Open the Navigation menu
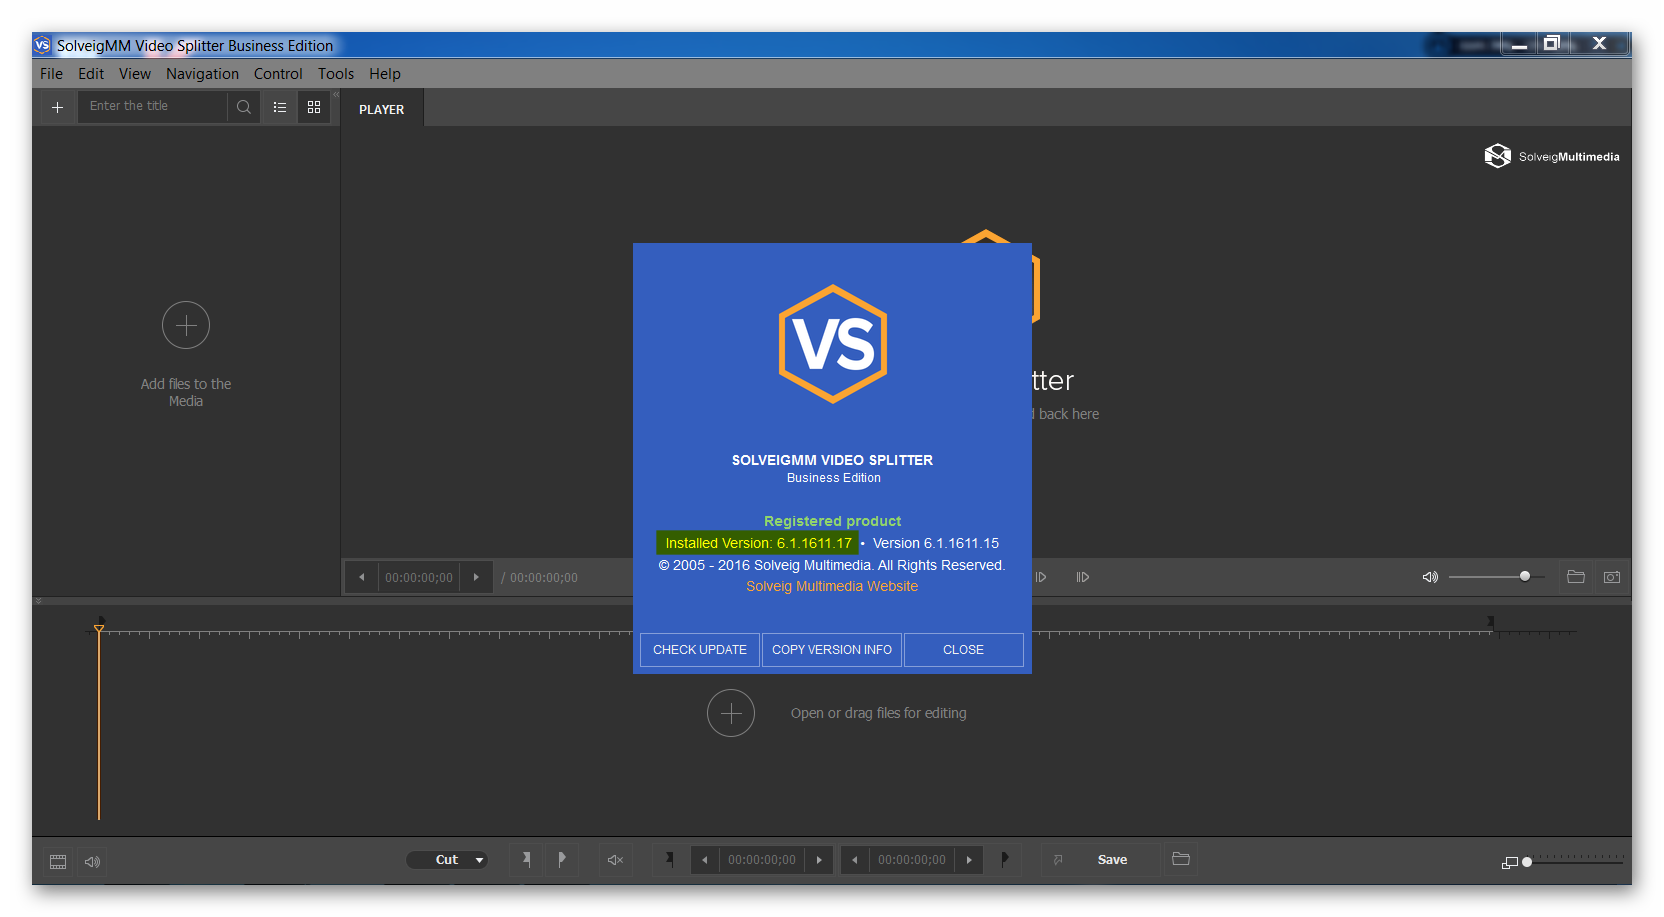This screenshot has height=917, width=1664. [x=202, y=73]
